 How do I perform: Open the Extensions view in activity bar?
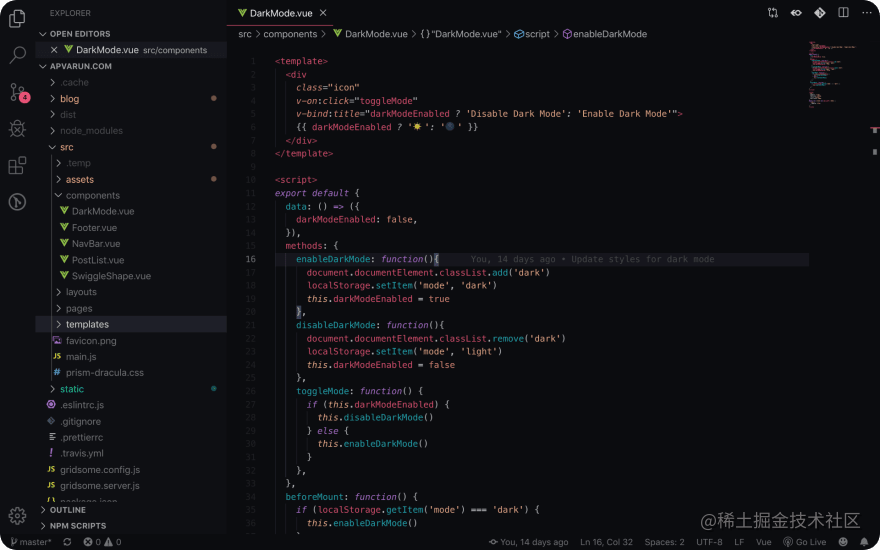[17, 165]
